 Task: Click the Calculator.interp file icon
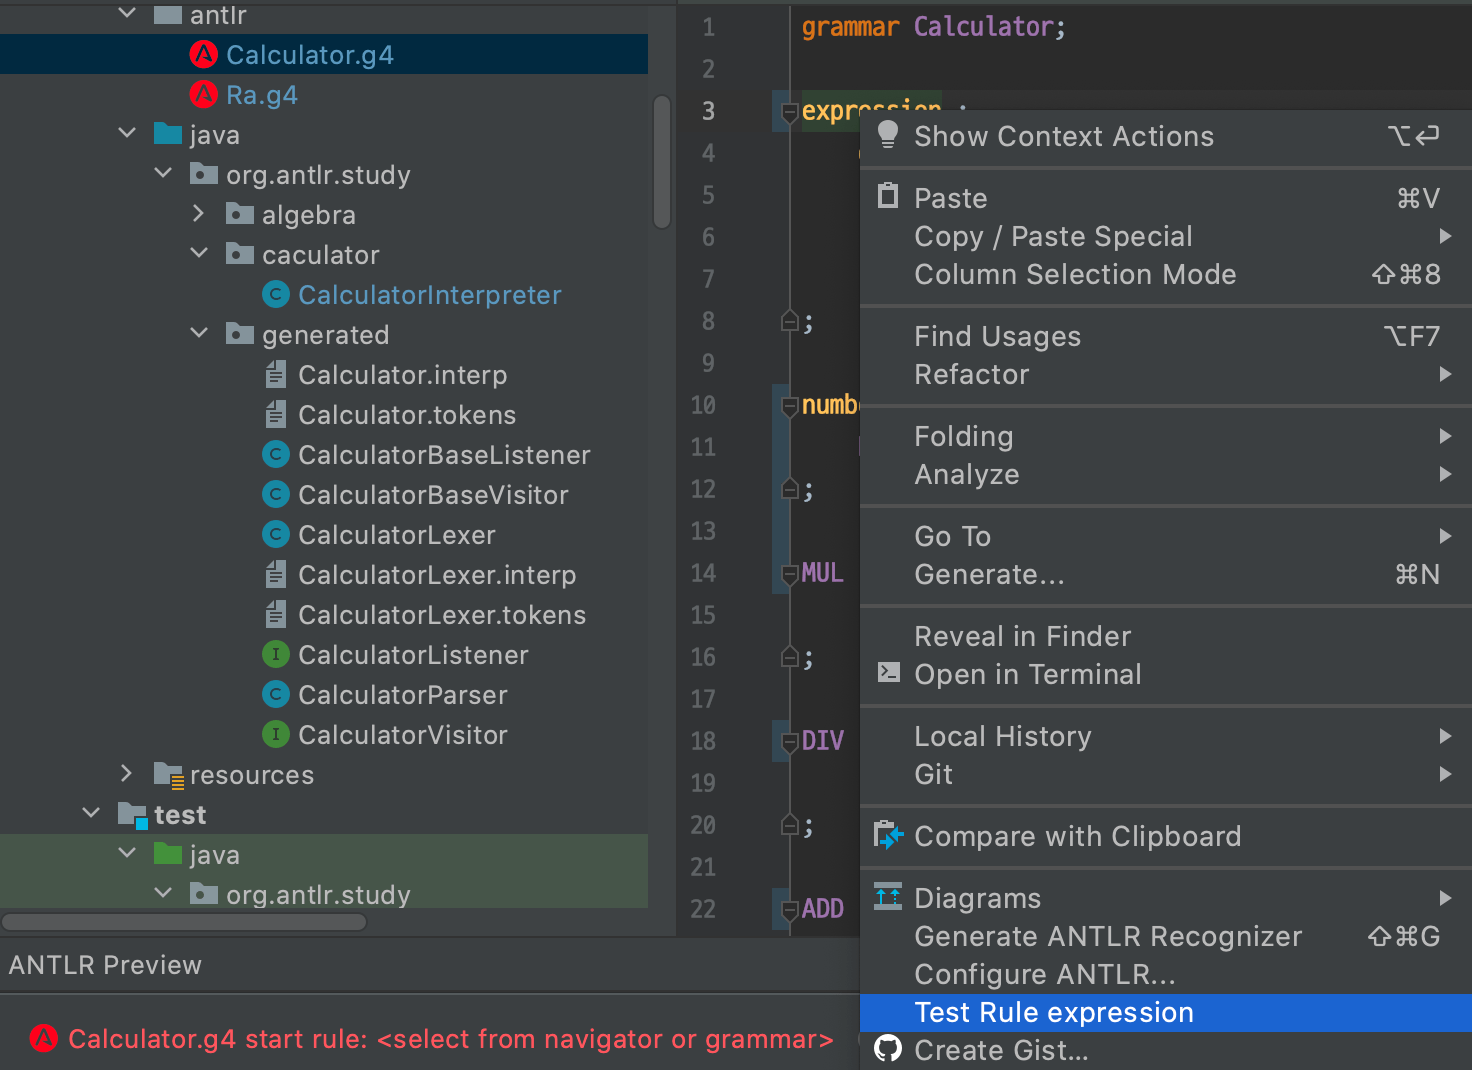click(275, 375)
